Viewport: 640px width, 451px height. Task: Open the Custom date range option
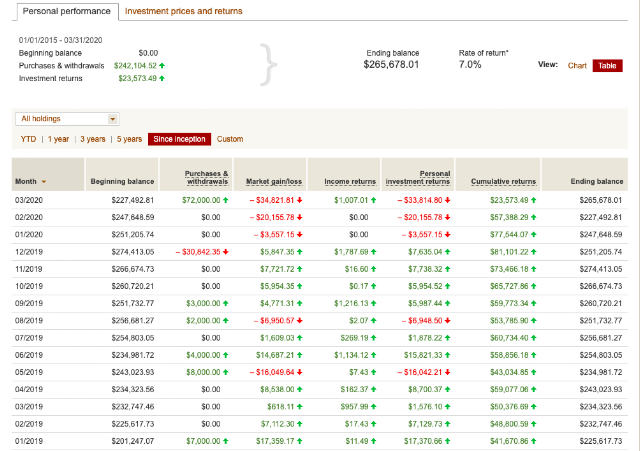pyautogui.click(x=230, y=139)
